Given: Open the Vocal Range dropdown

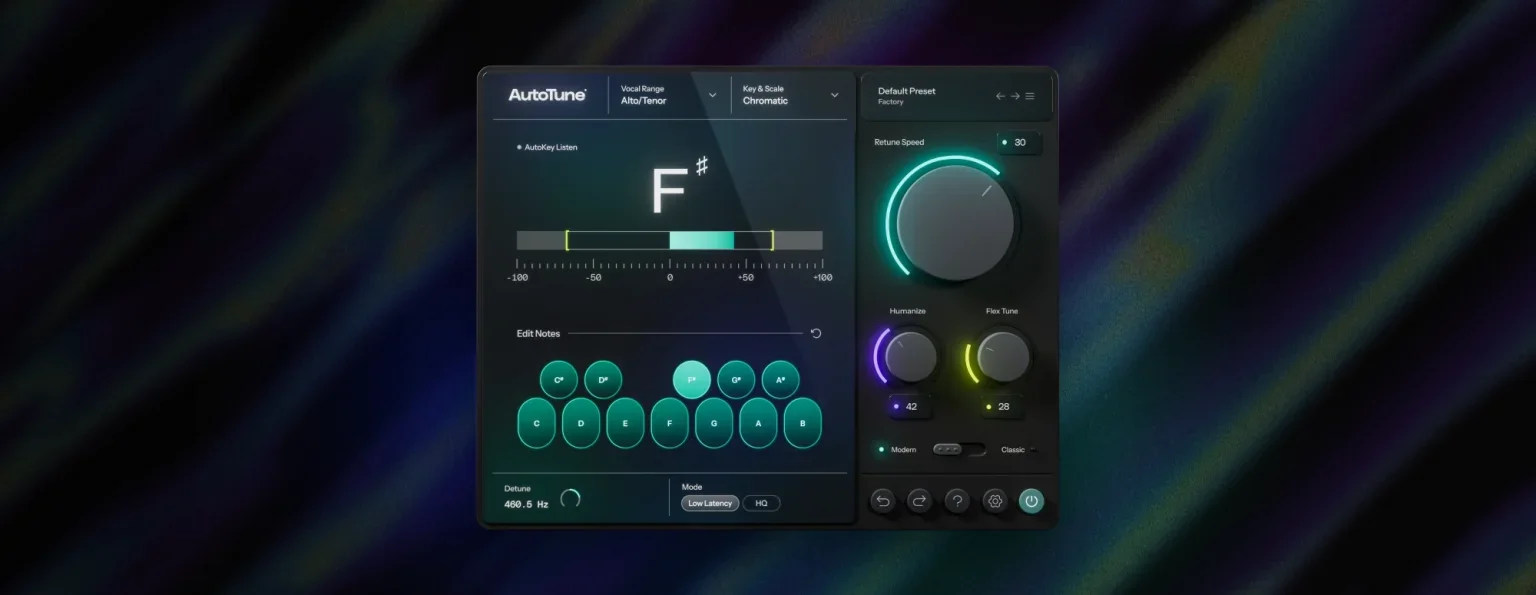Looking at the screenshot, I should pyautogui.click(x=668, y=95).
